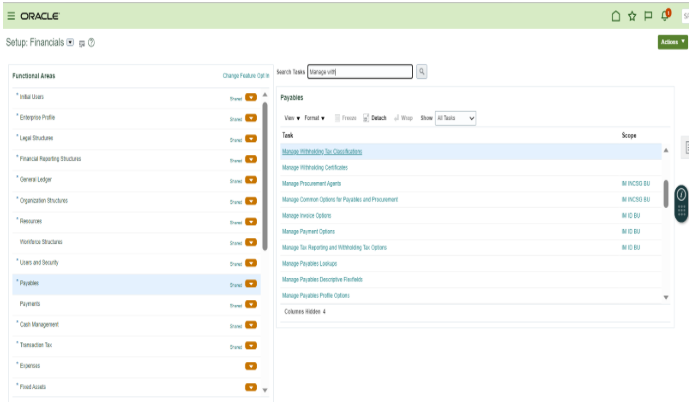Select Users and Security functional area

click(x=39, y=263)
